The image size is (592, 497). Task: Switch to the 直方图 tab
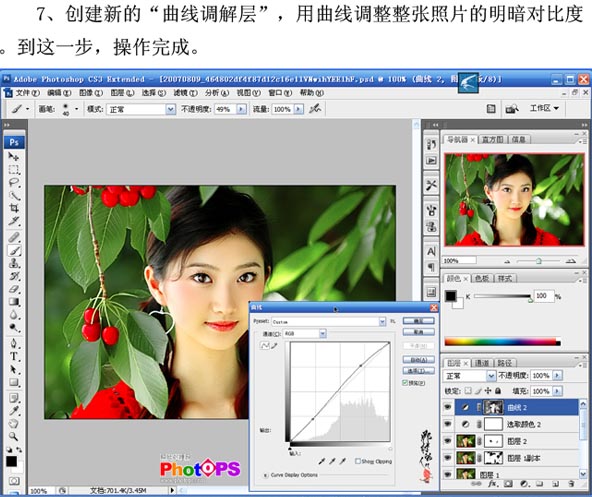coord(492,140)
